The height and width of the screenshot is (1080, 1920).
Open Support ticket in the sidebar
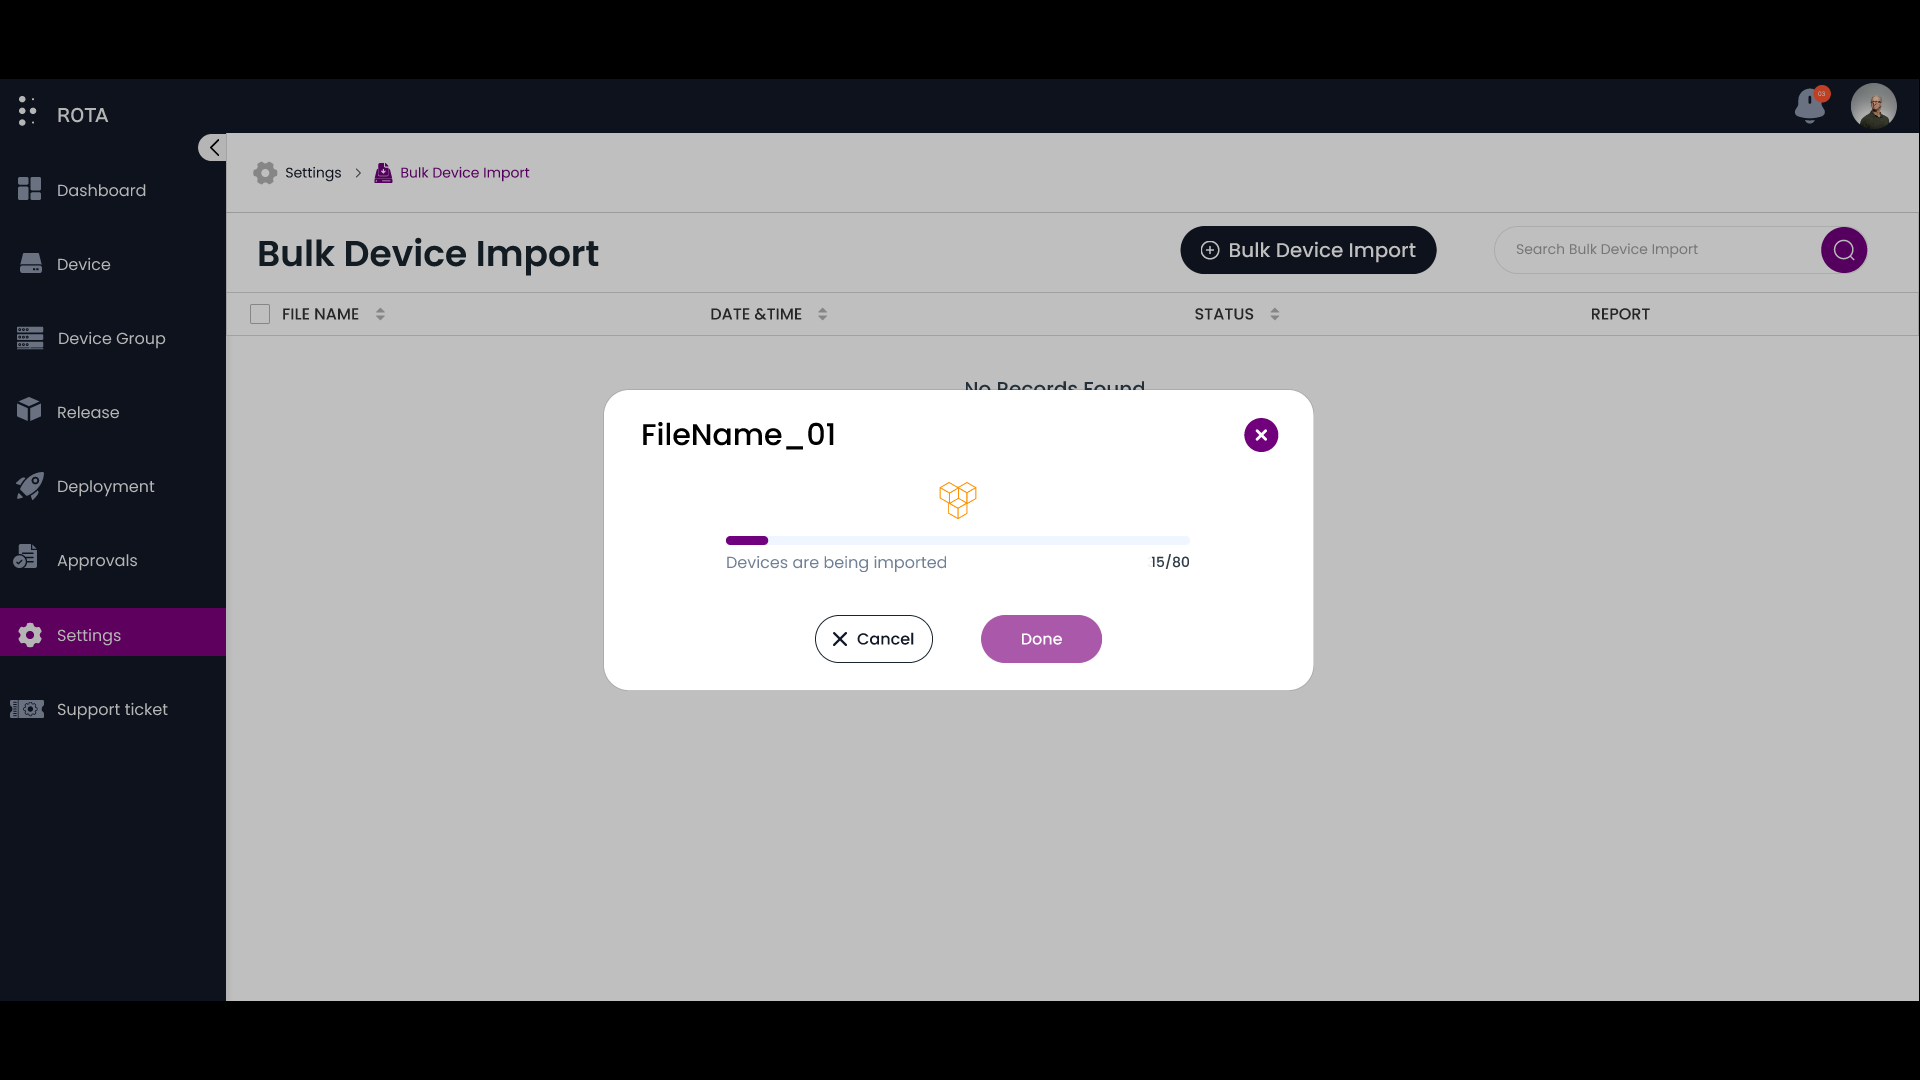[x=112, y=709]
